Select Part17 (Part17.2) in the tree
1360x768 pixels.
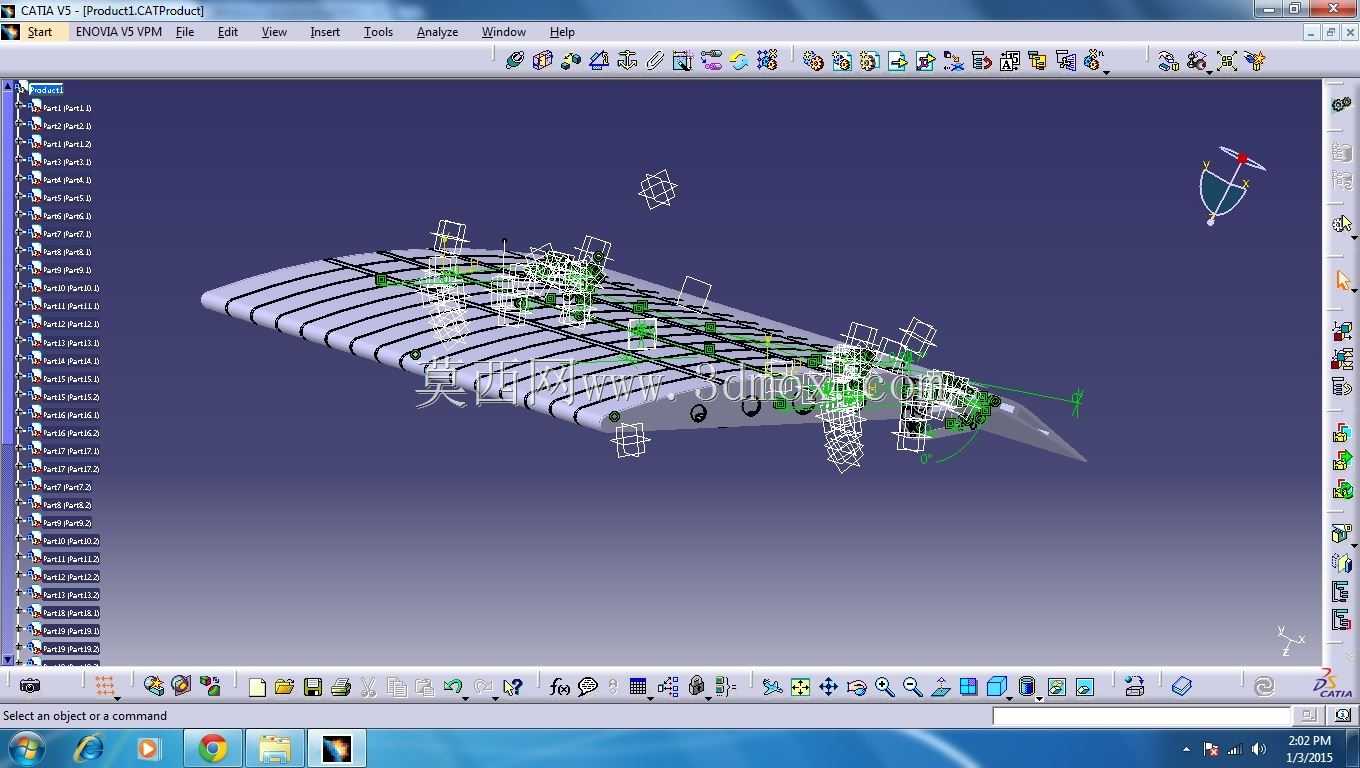71,469
